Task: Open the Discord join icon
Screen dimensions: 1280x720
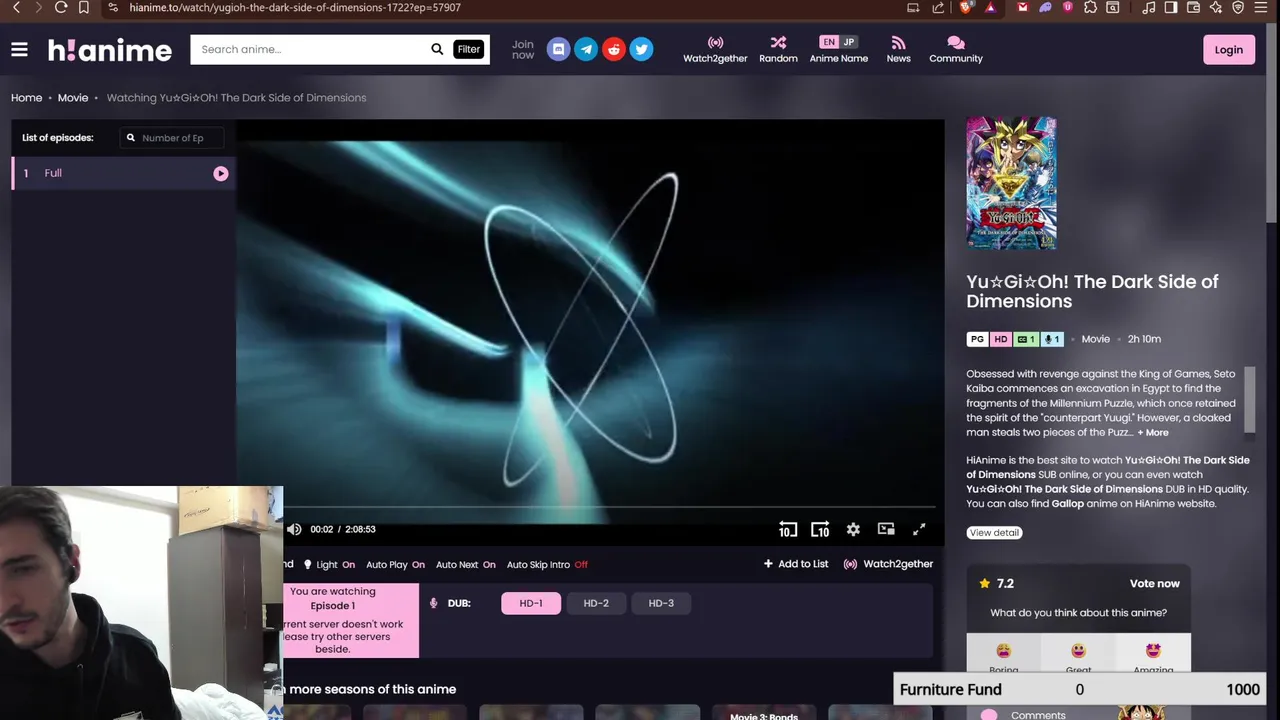Action: pyautogui.click(x=559, y=49)
